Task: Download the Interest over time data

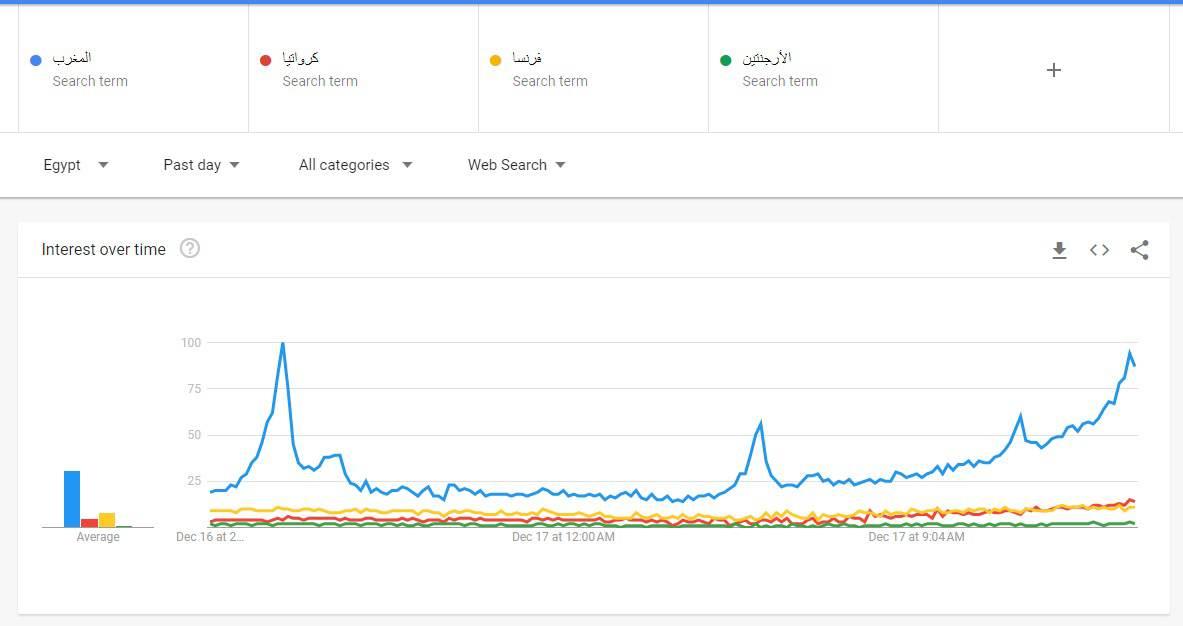Action: coord(1059,250)
